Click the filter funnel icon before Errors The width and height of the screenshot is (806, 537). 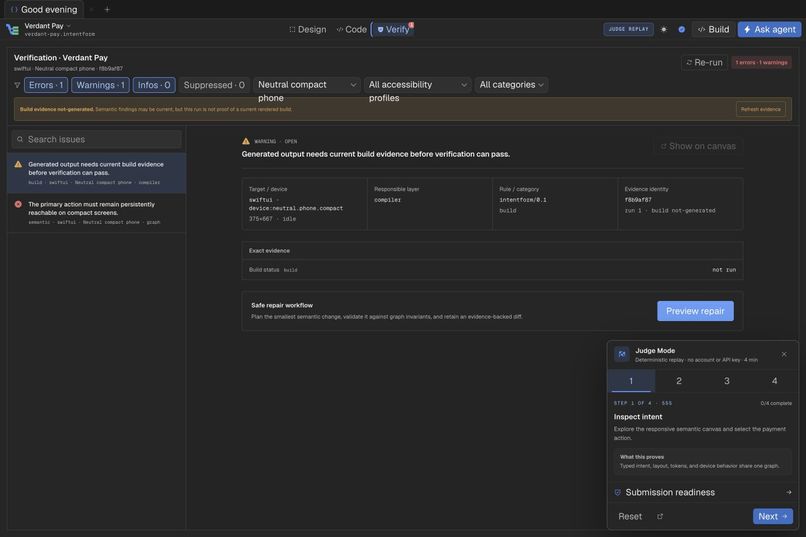coord(17,85)
